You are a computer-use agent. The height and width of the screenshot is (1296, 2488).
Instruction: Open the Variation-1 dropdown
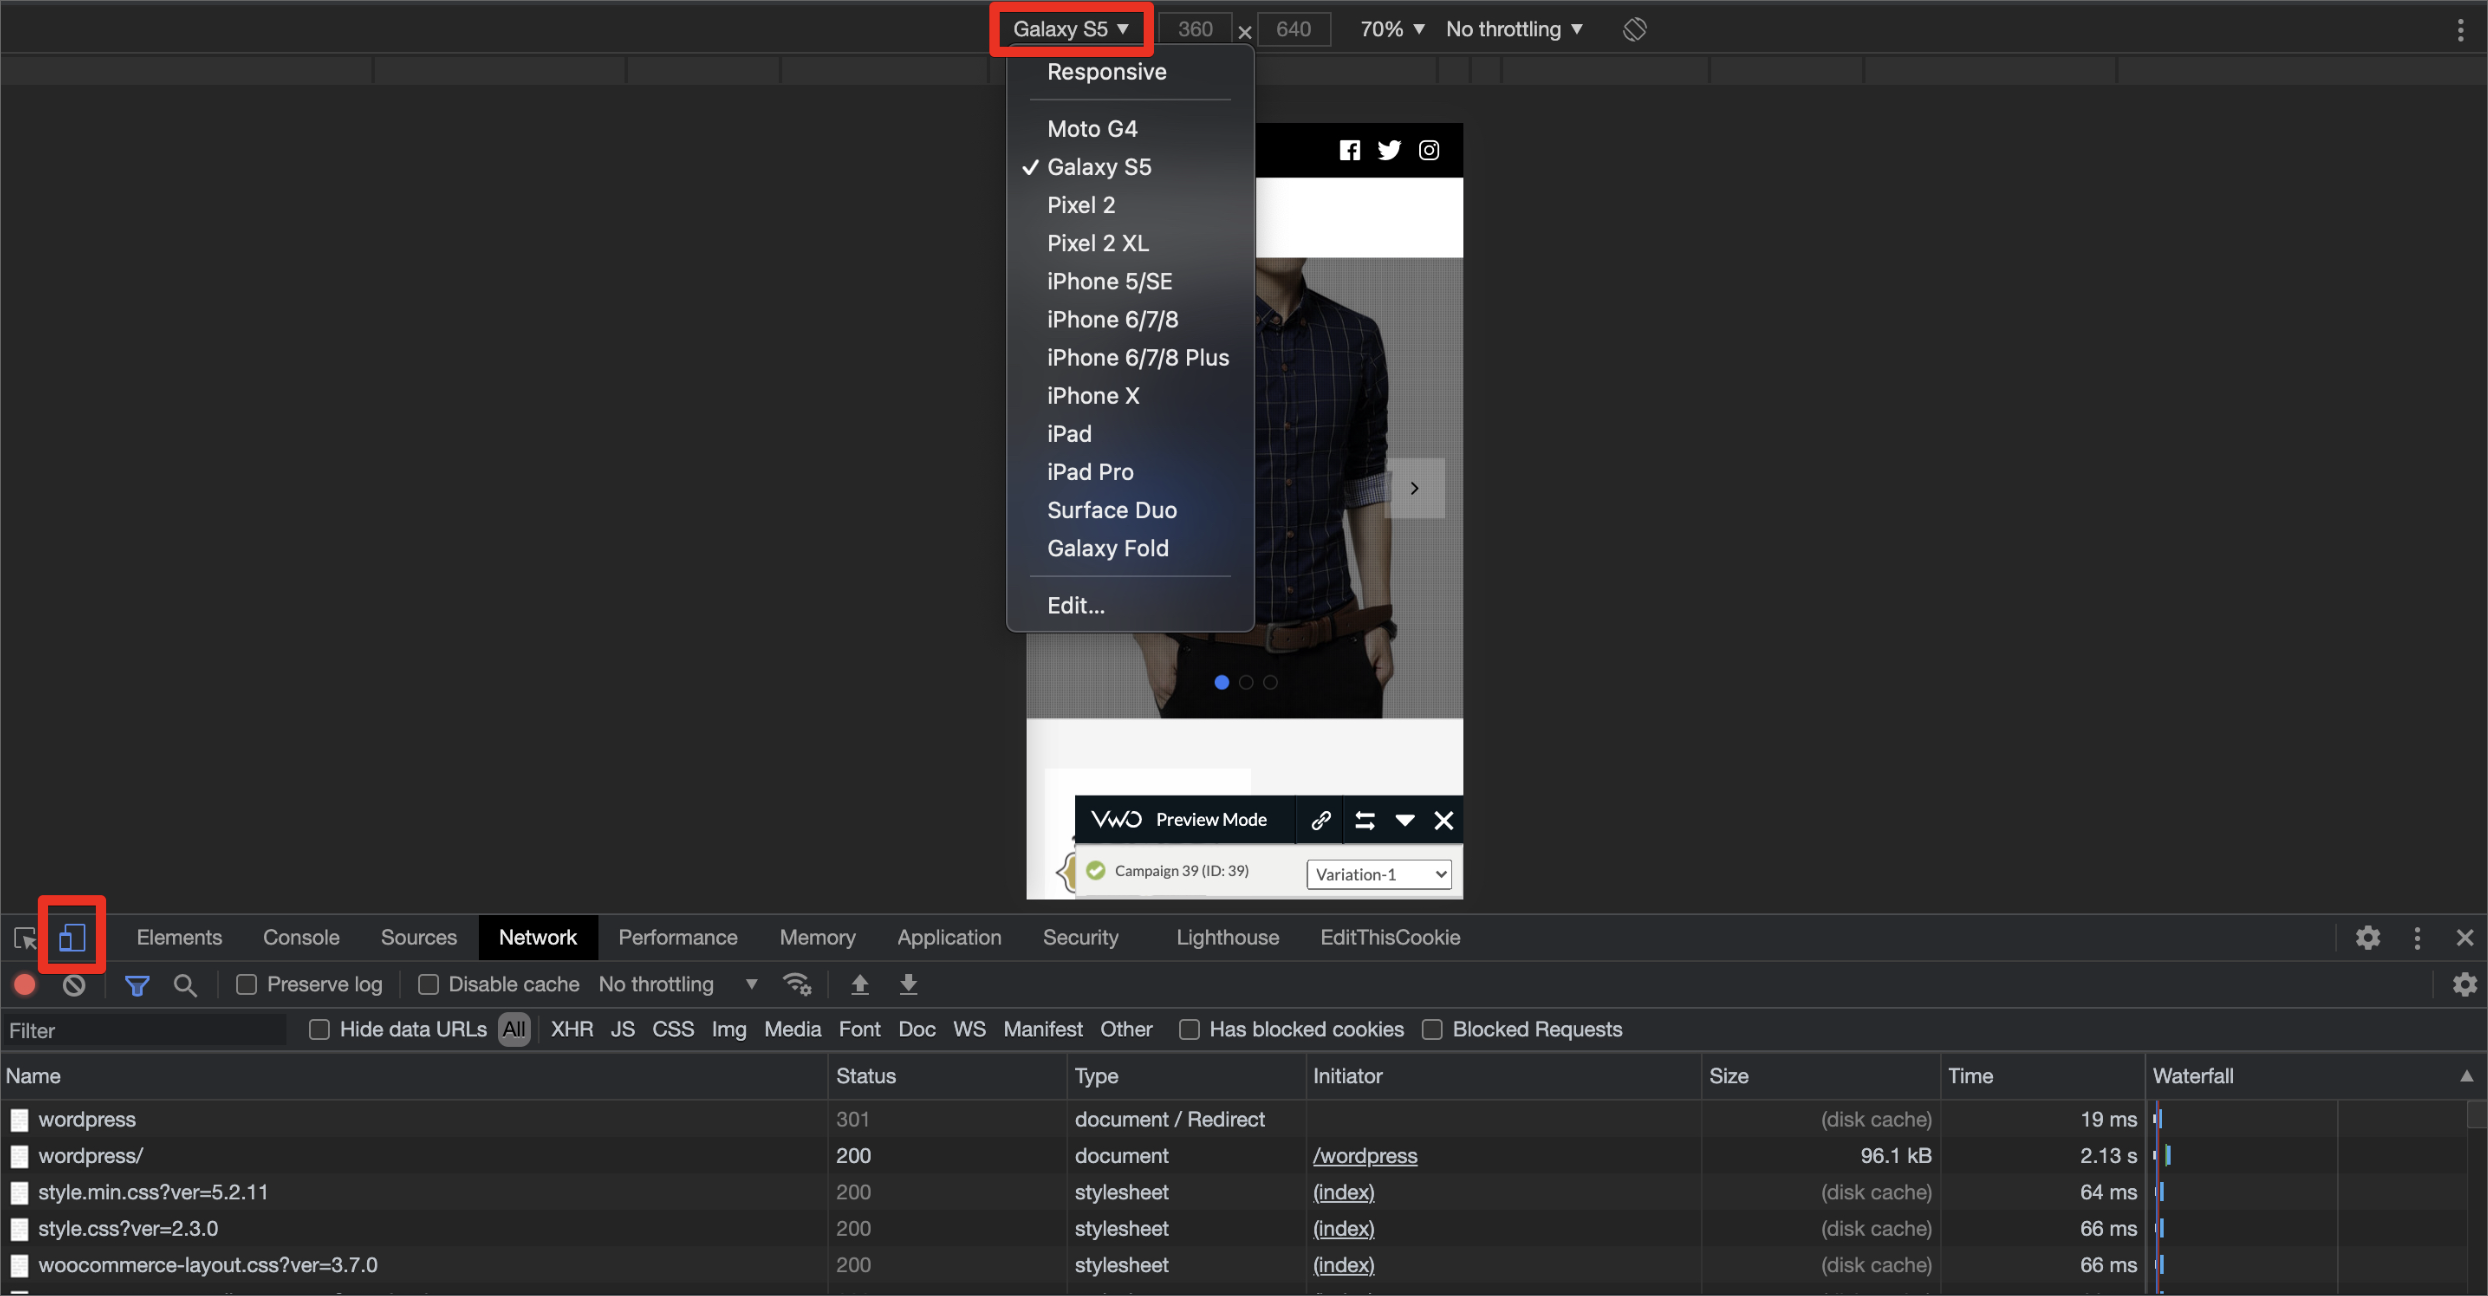(x=1379, y=874)
